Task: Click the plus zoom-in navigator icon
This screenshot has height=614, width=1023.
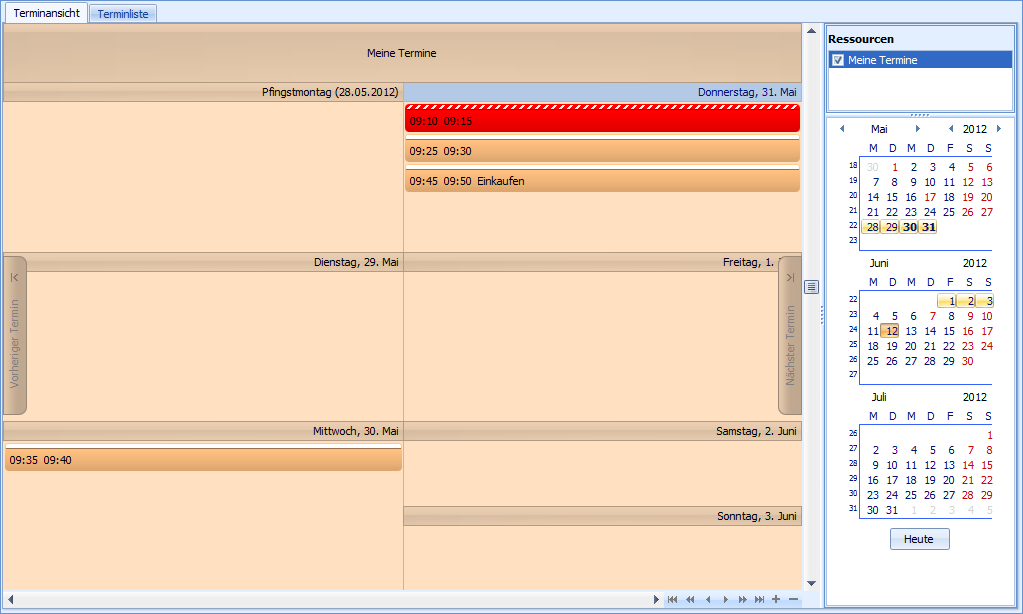Action: point(776,599)
